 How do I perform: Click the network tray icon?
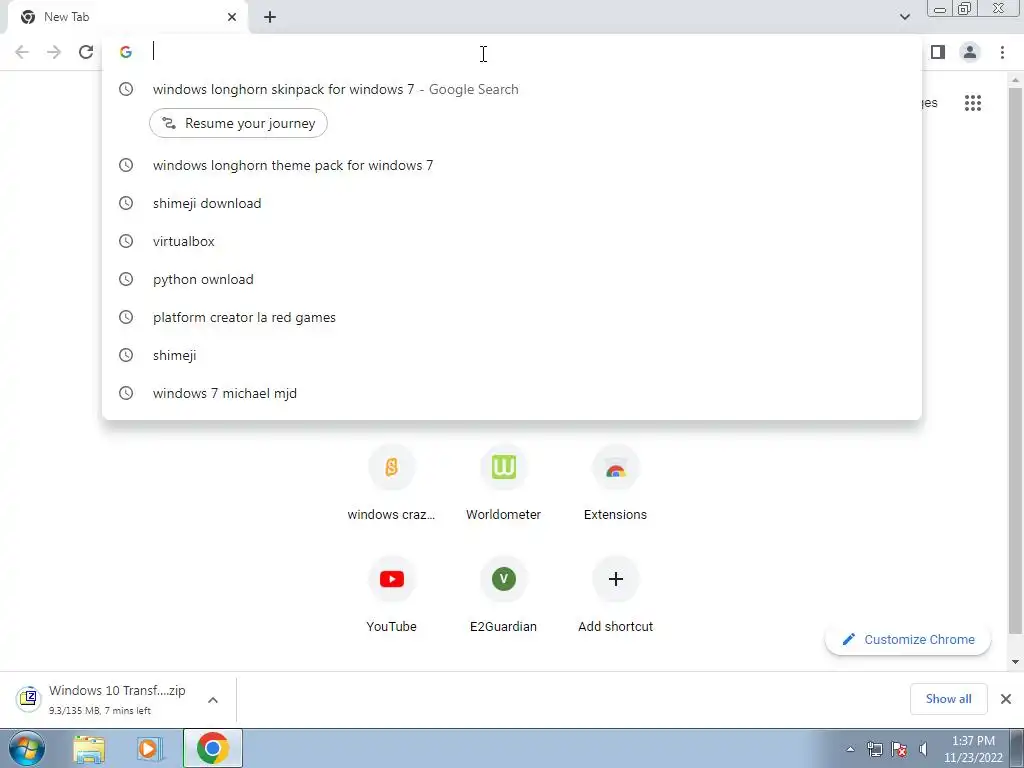[874, 749]
